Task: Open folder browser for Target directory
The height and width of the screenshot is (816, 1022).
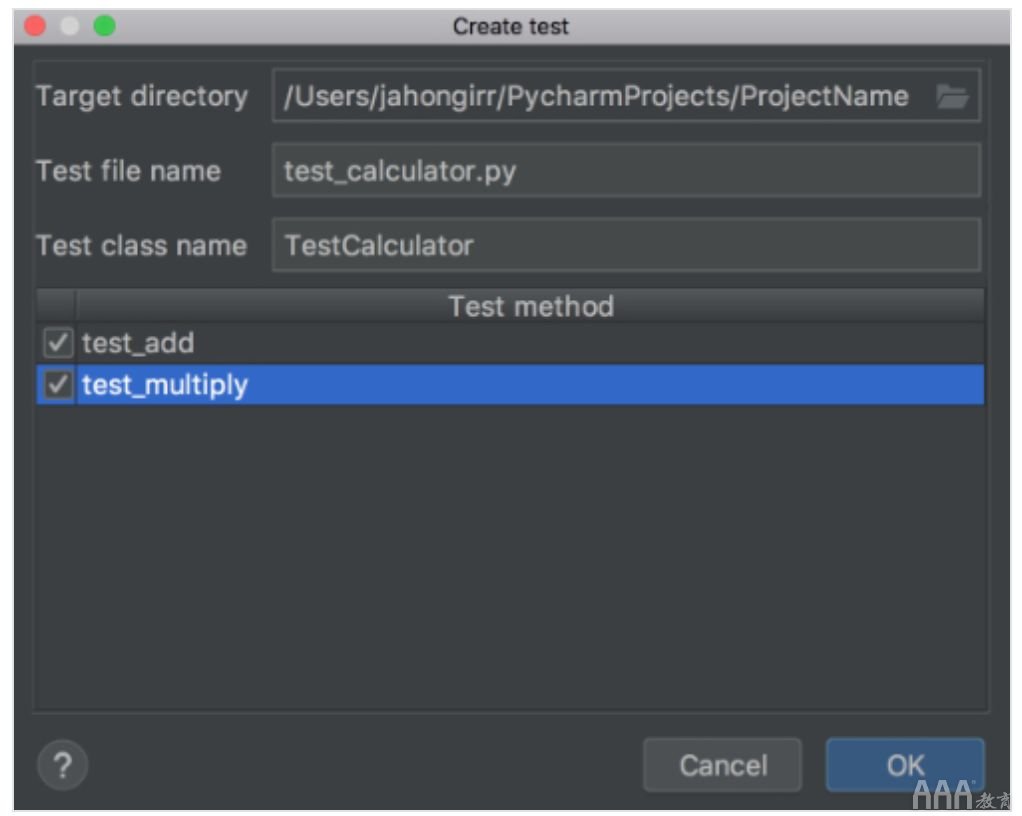Action: (x=952, y=96)
